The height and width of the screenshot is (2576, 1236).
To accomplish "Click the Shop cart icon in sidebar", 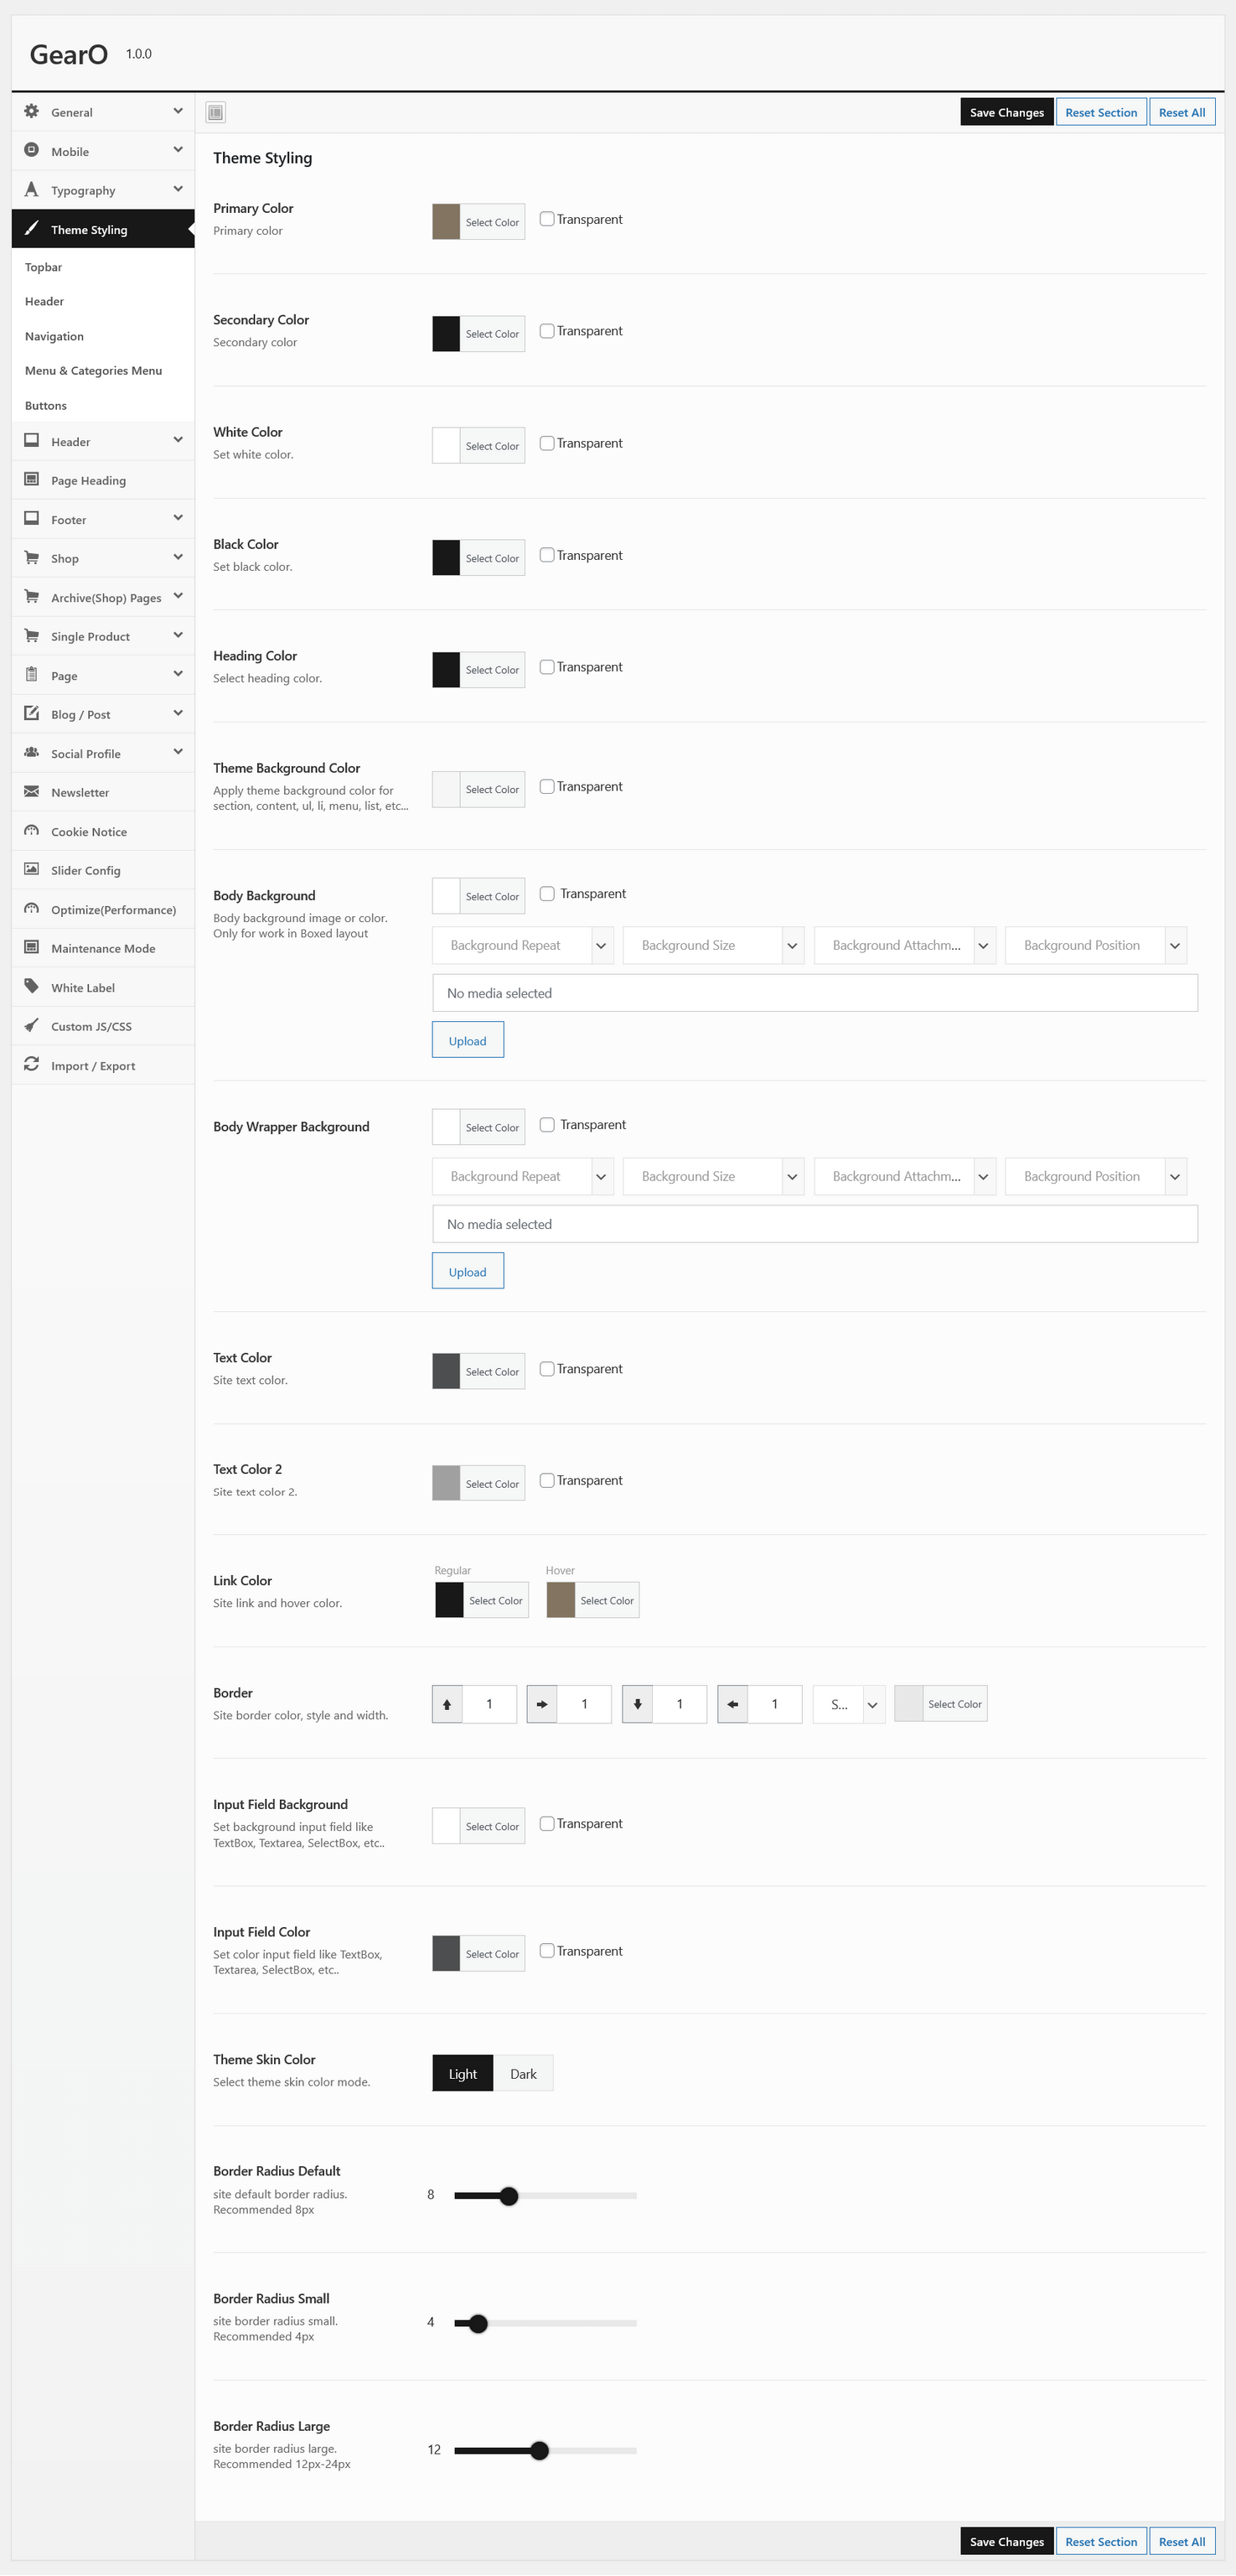I will [x=32, y=558].
